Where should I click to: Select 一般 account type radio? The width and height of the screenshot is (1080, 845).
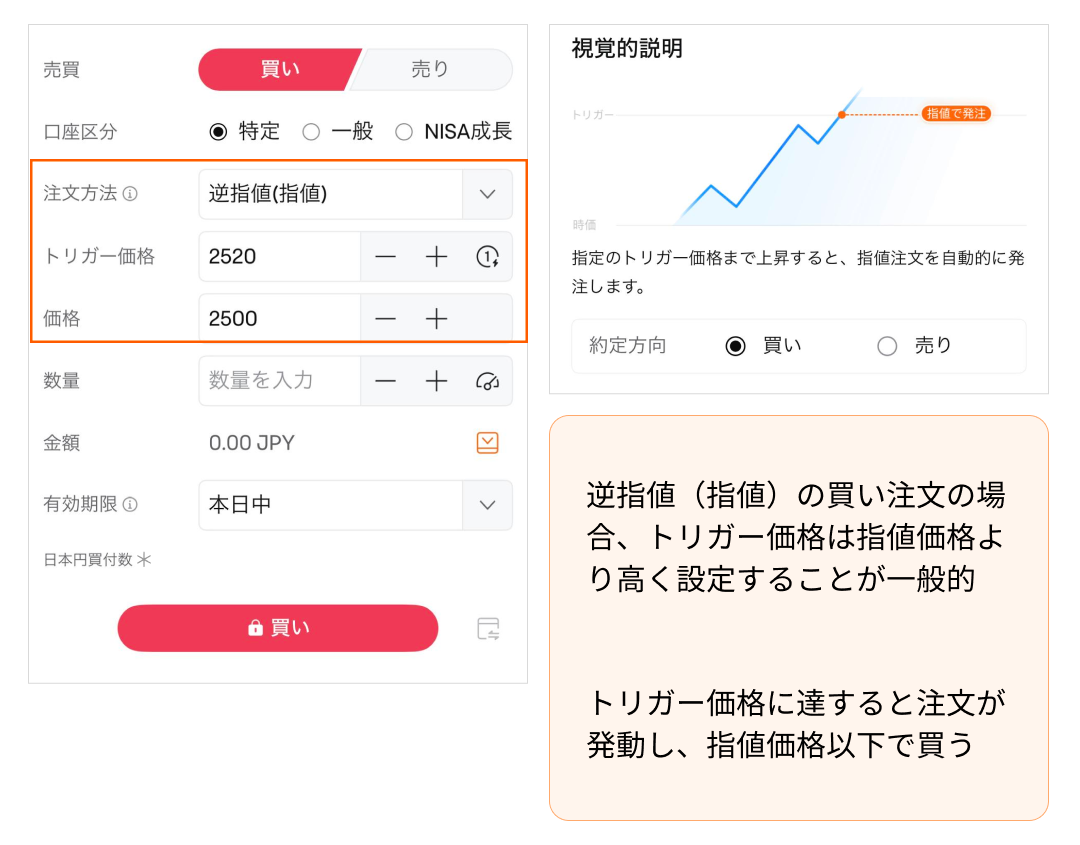tap(311, 132)
